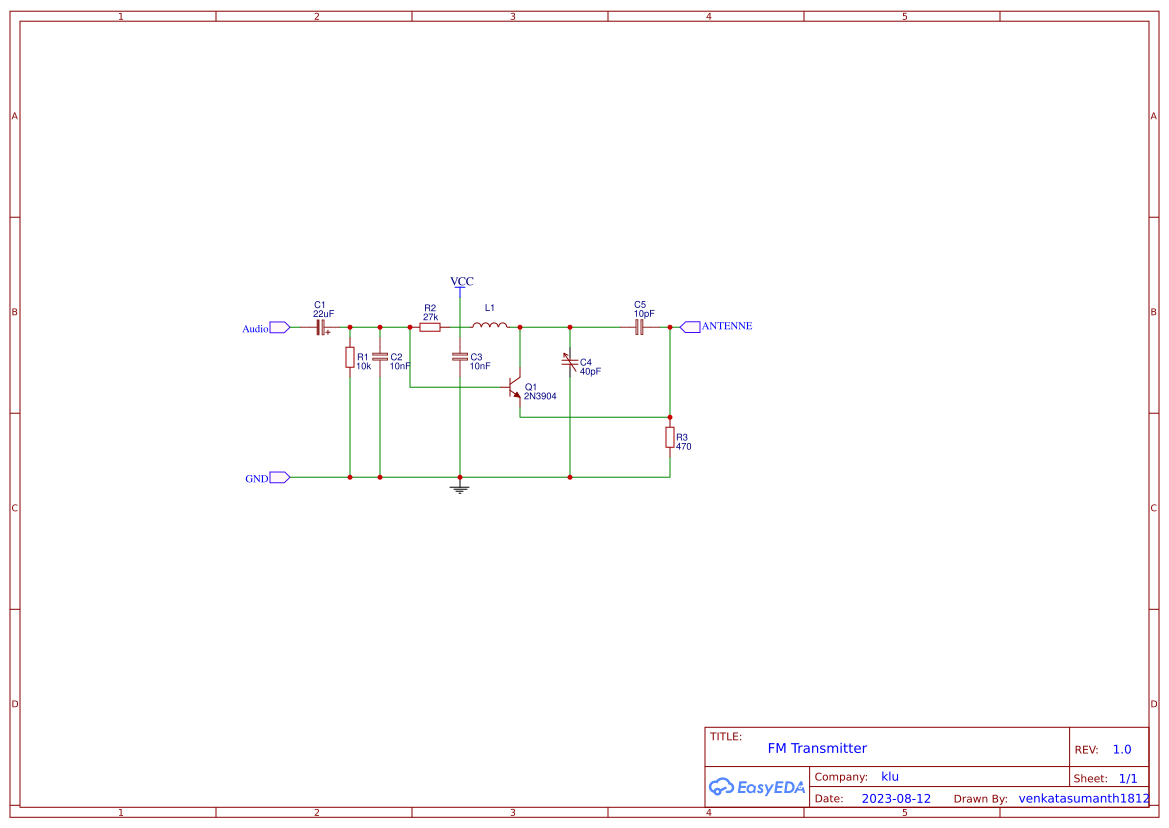Viewport: 1169px width, 828px height.
Task: Select the polarized capacitor C1 22uF symbol
Action: click(320, 326)
